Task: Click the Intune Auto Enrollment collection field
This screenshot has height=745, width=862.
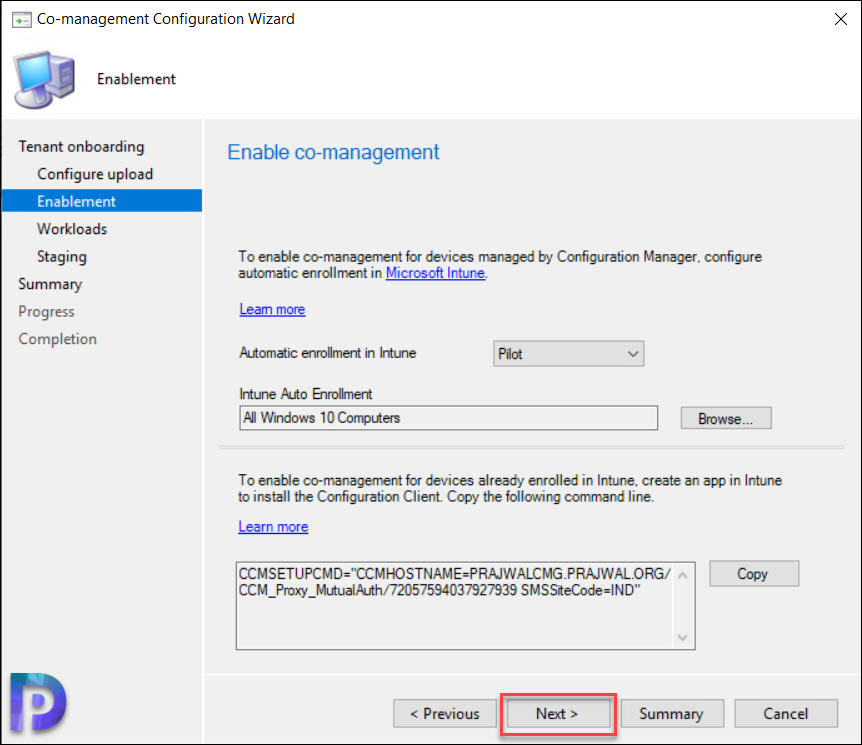Action: click(449, 418)
